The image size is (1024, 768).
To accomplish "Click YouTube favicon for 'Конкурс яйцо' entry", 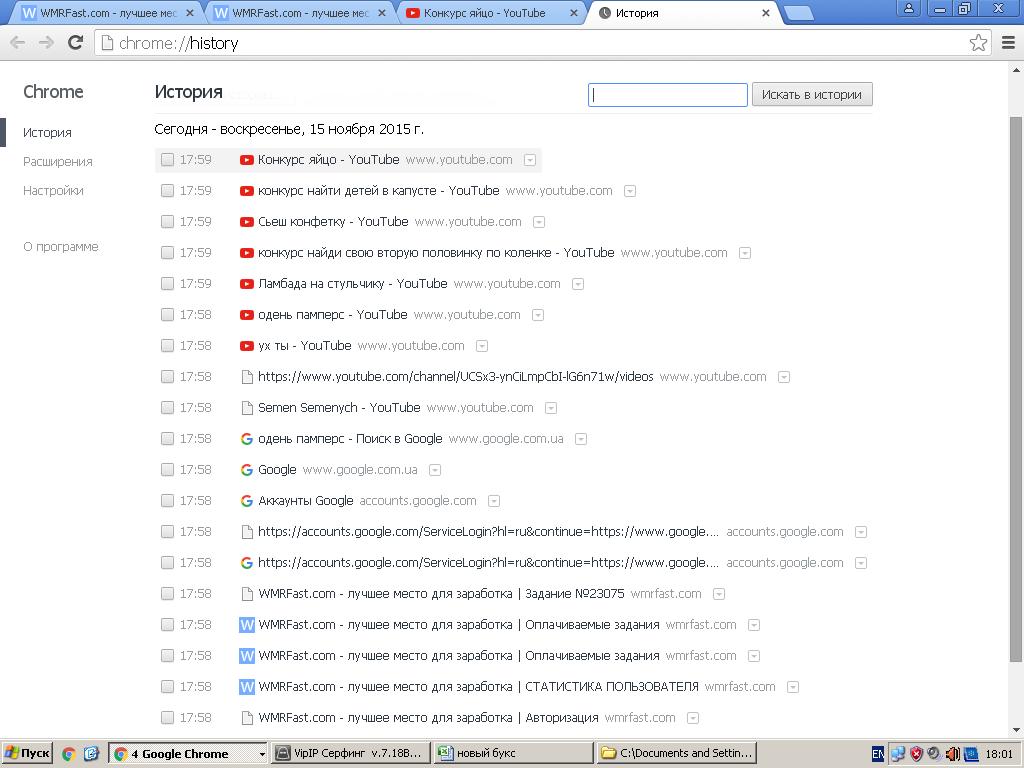I will click(x=246, y=160).
